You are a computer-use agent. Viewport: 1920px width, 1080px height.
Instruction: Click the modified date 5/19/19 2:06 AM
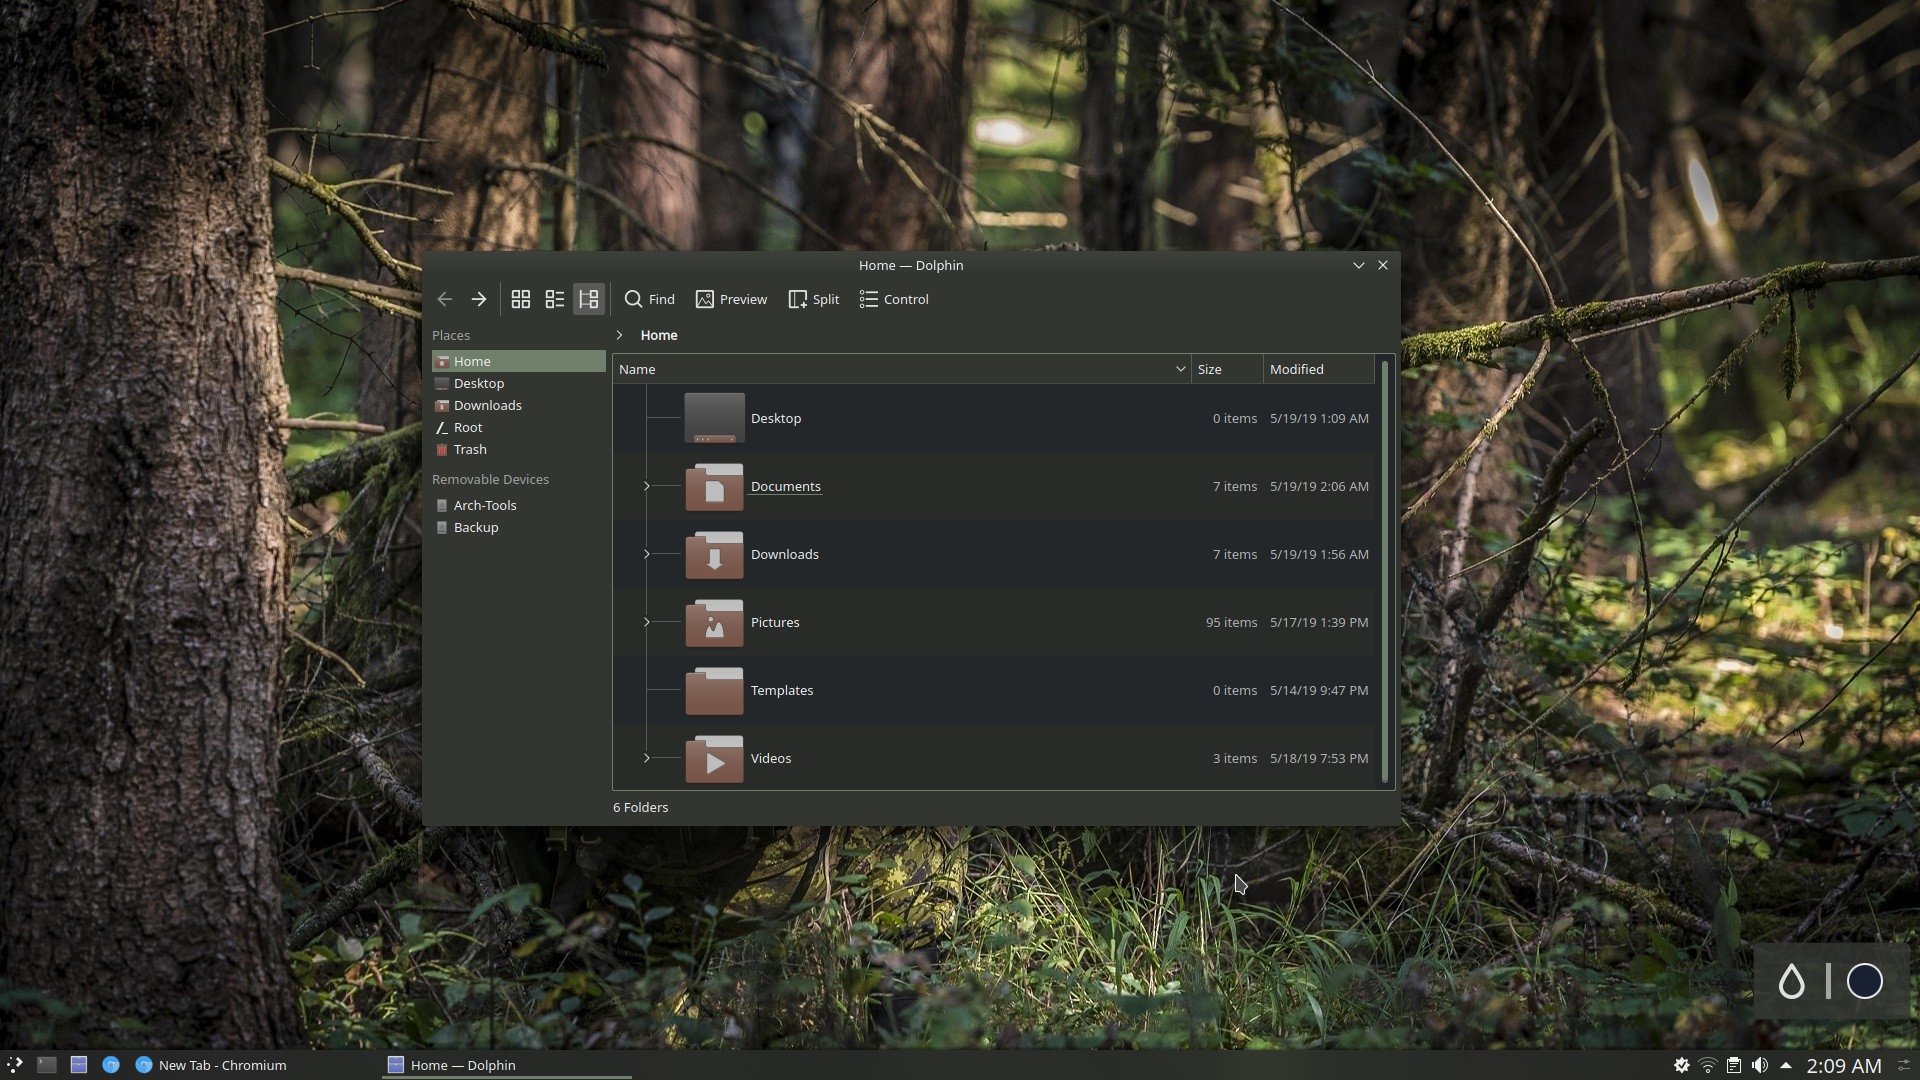[1319, 486]
